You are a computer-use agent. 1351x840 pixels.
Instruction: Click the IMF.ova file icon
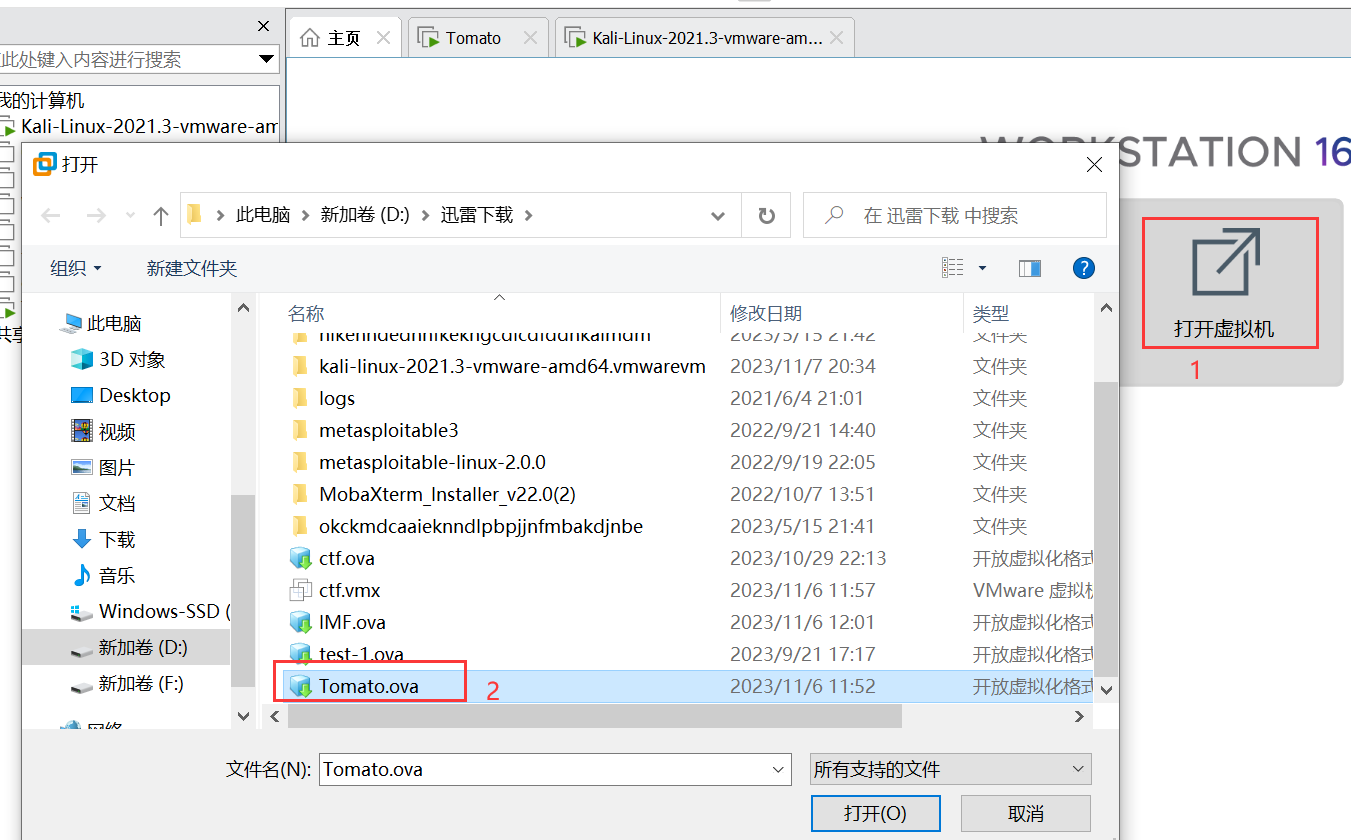300,622
